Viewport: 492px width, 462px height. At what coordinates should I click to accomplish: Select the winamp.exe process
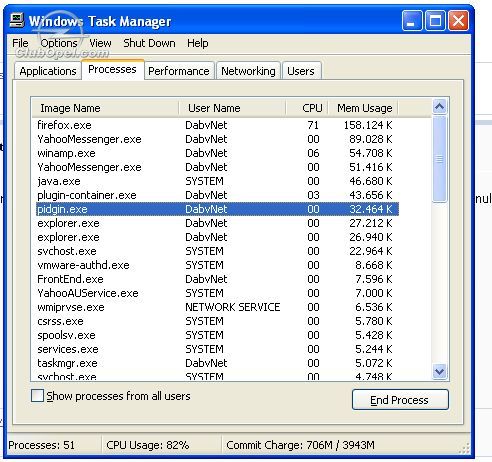[x=217, y=153]
